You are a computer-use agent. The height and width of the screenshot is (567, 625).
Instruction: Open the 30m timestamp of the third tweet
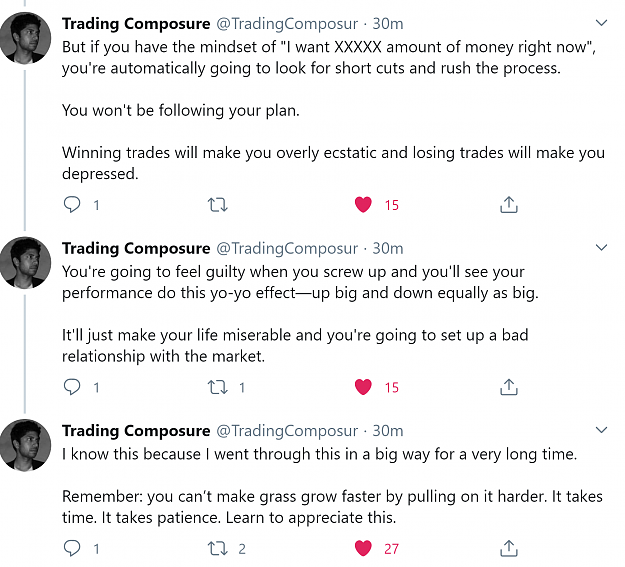pos(388,431)
